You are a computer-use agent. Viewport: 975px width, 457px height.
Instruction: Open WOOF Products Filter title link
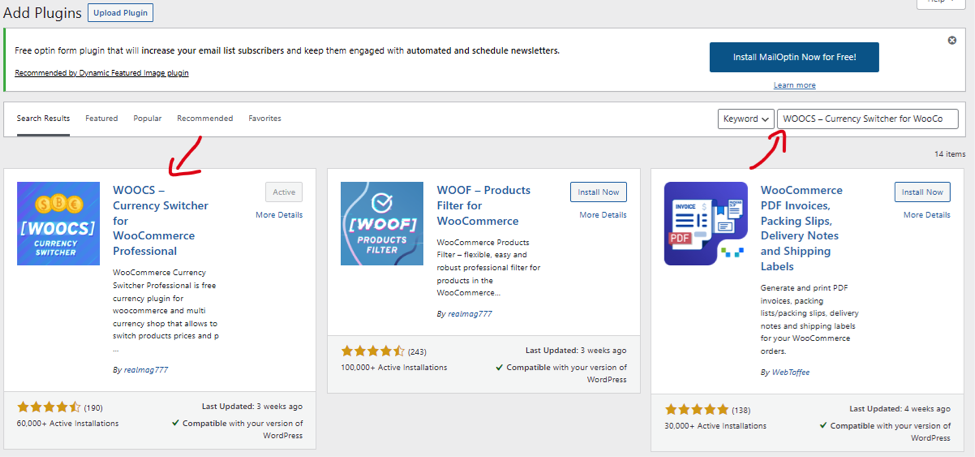[484, 205]
